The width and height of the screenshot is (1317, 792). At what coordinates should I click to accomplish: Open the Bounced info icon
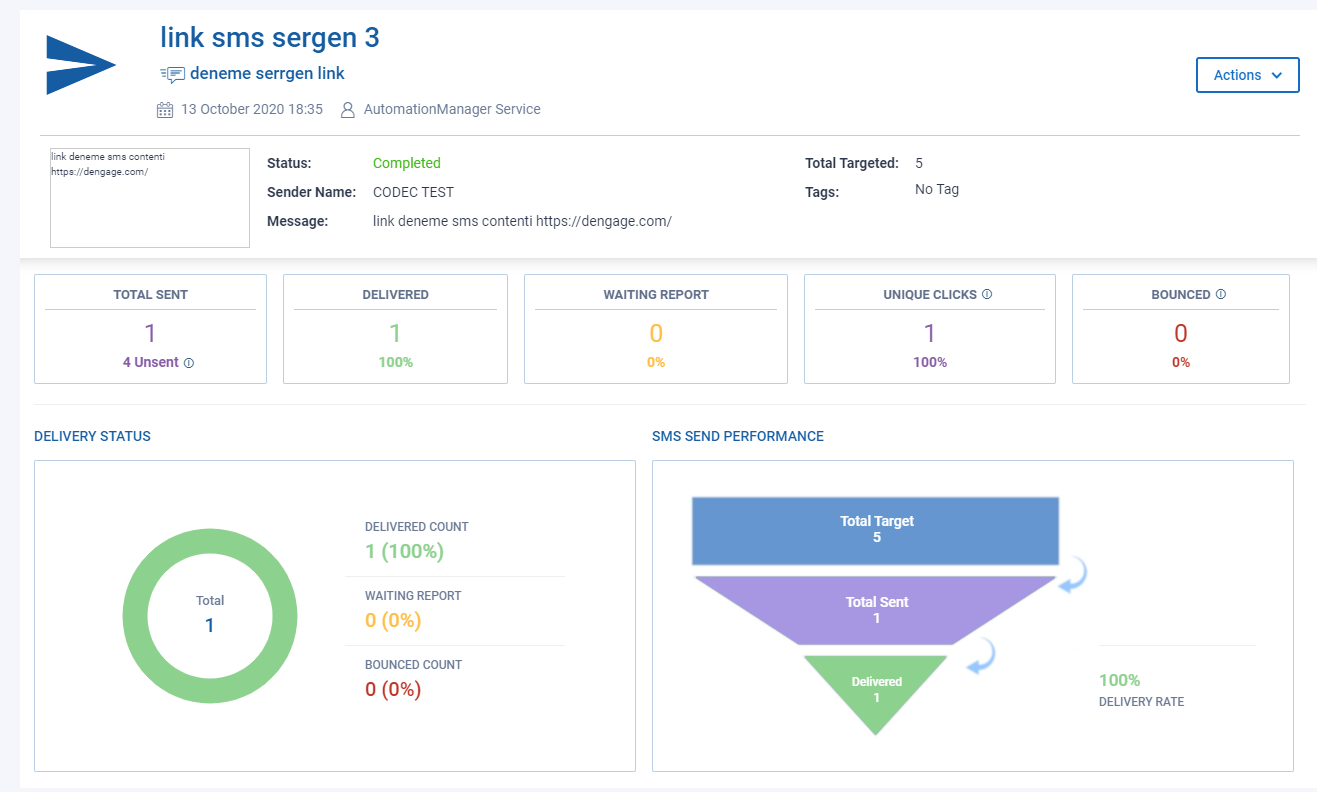point(1221,295)
